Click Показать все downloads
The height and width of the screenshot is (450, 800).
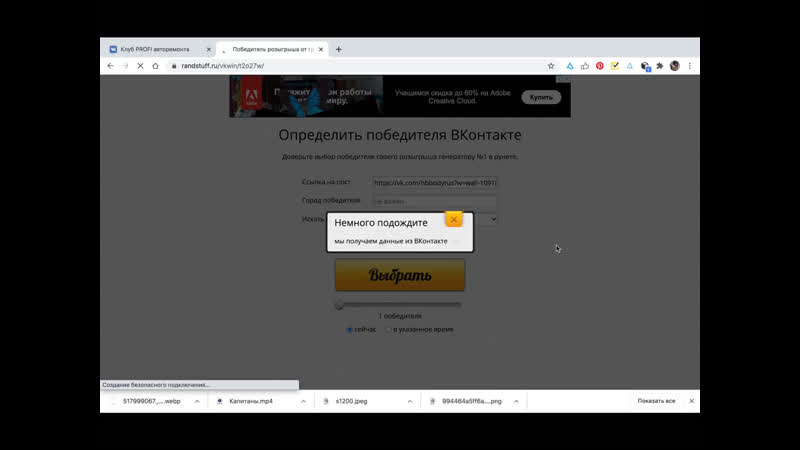656,401
